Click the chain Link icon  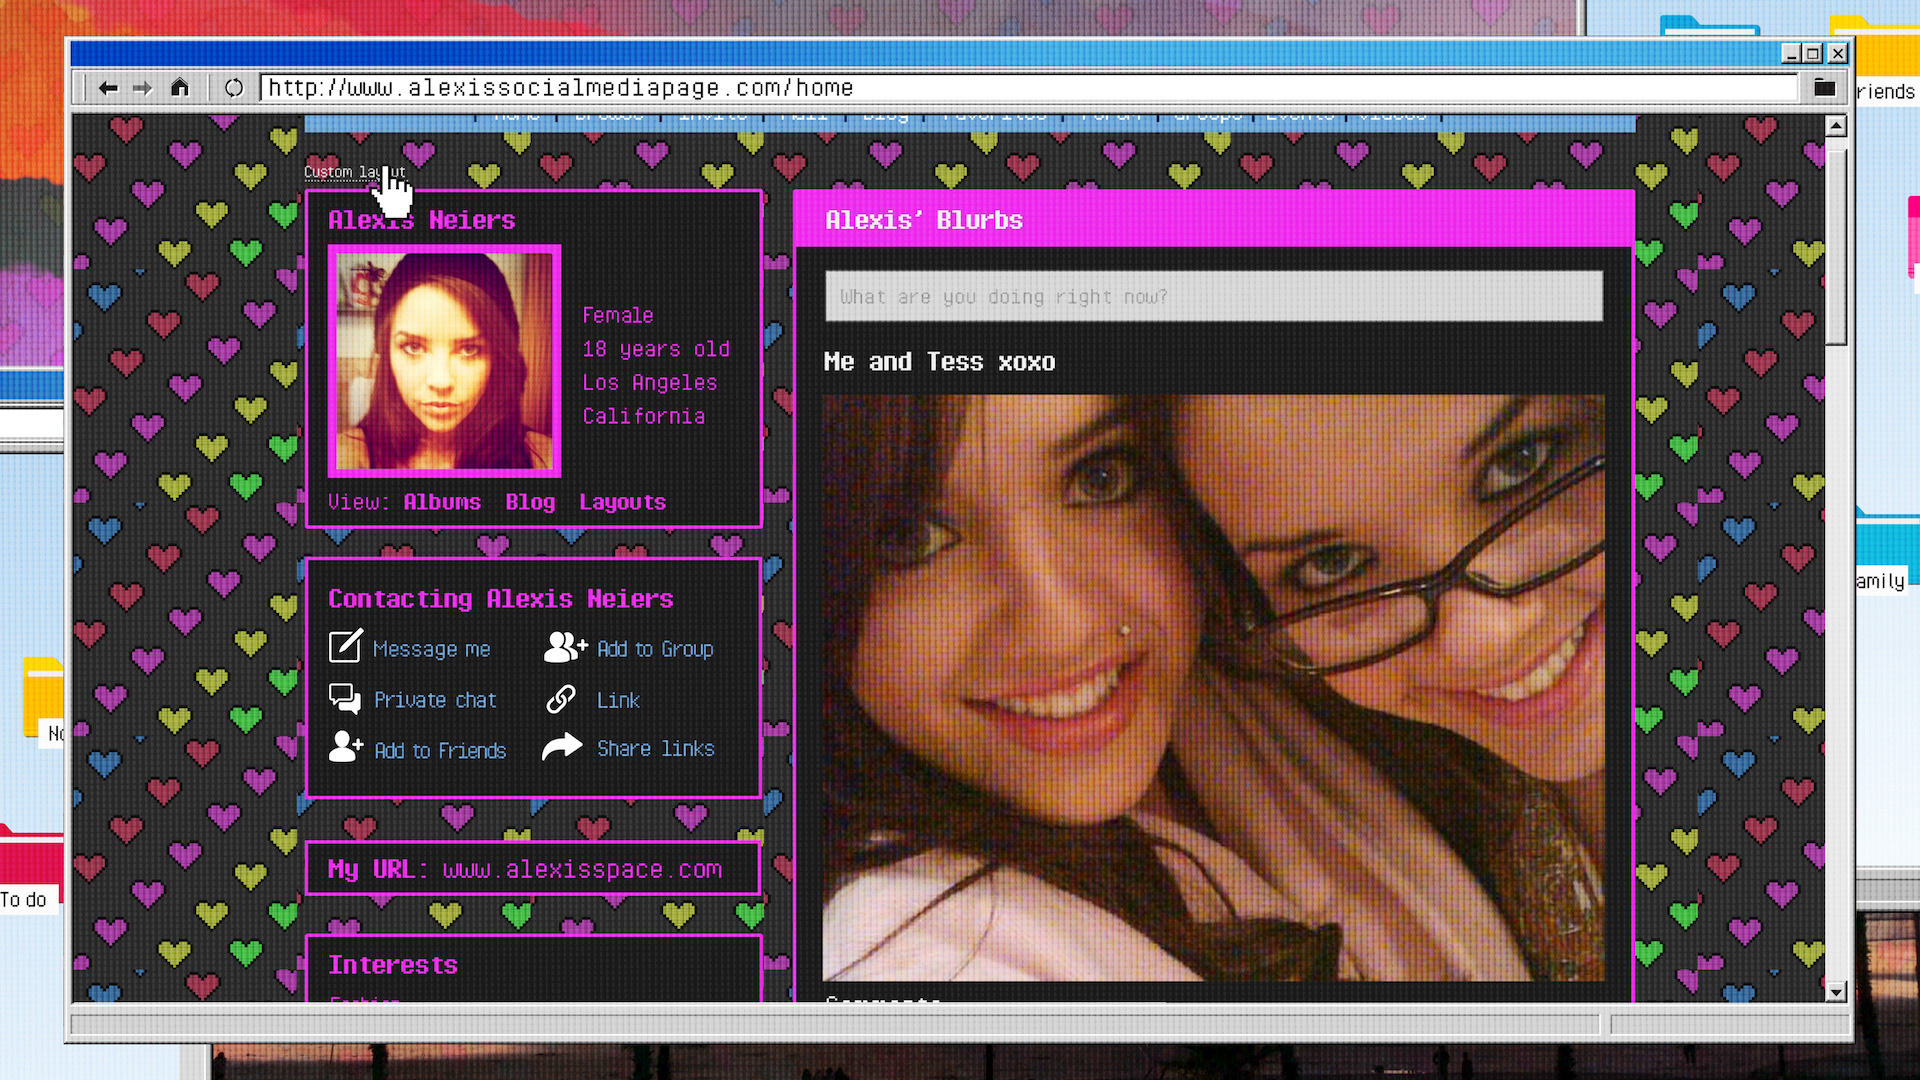[561, 699]
